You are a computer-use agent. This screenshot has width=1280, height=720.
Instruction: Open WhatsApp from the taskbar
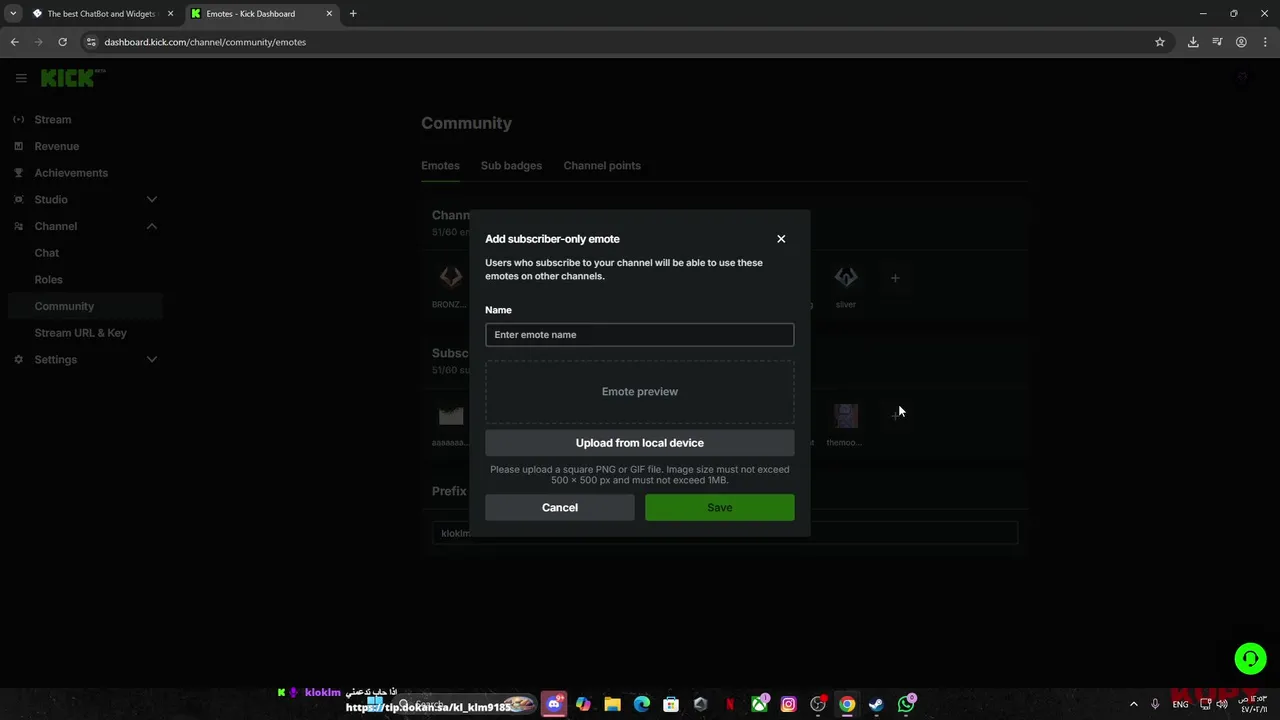tap(906, 704)
